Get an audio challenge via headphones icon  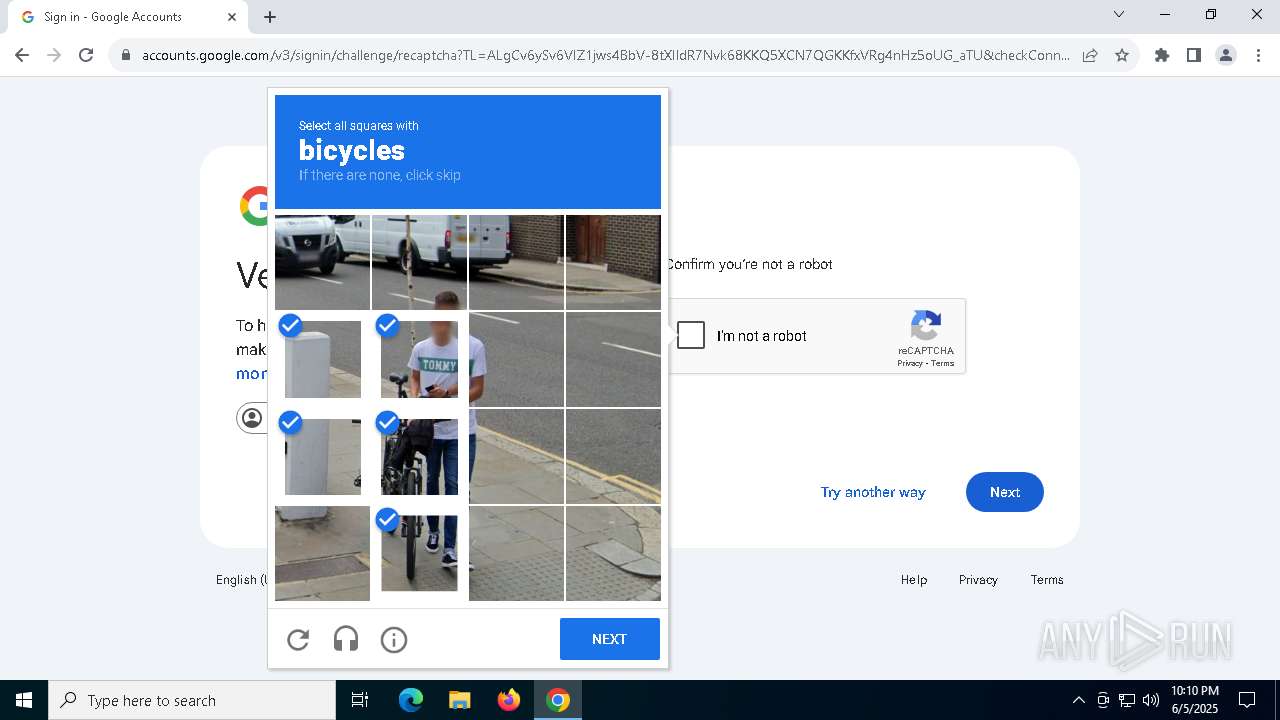pos(346,640)
